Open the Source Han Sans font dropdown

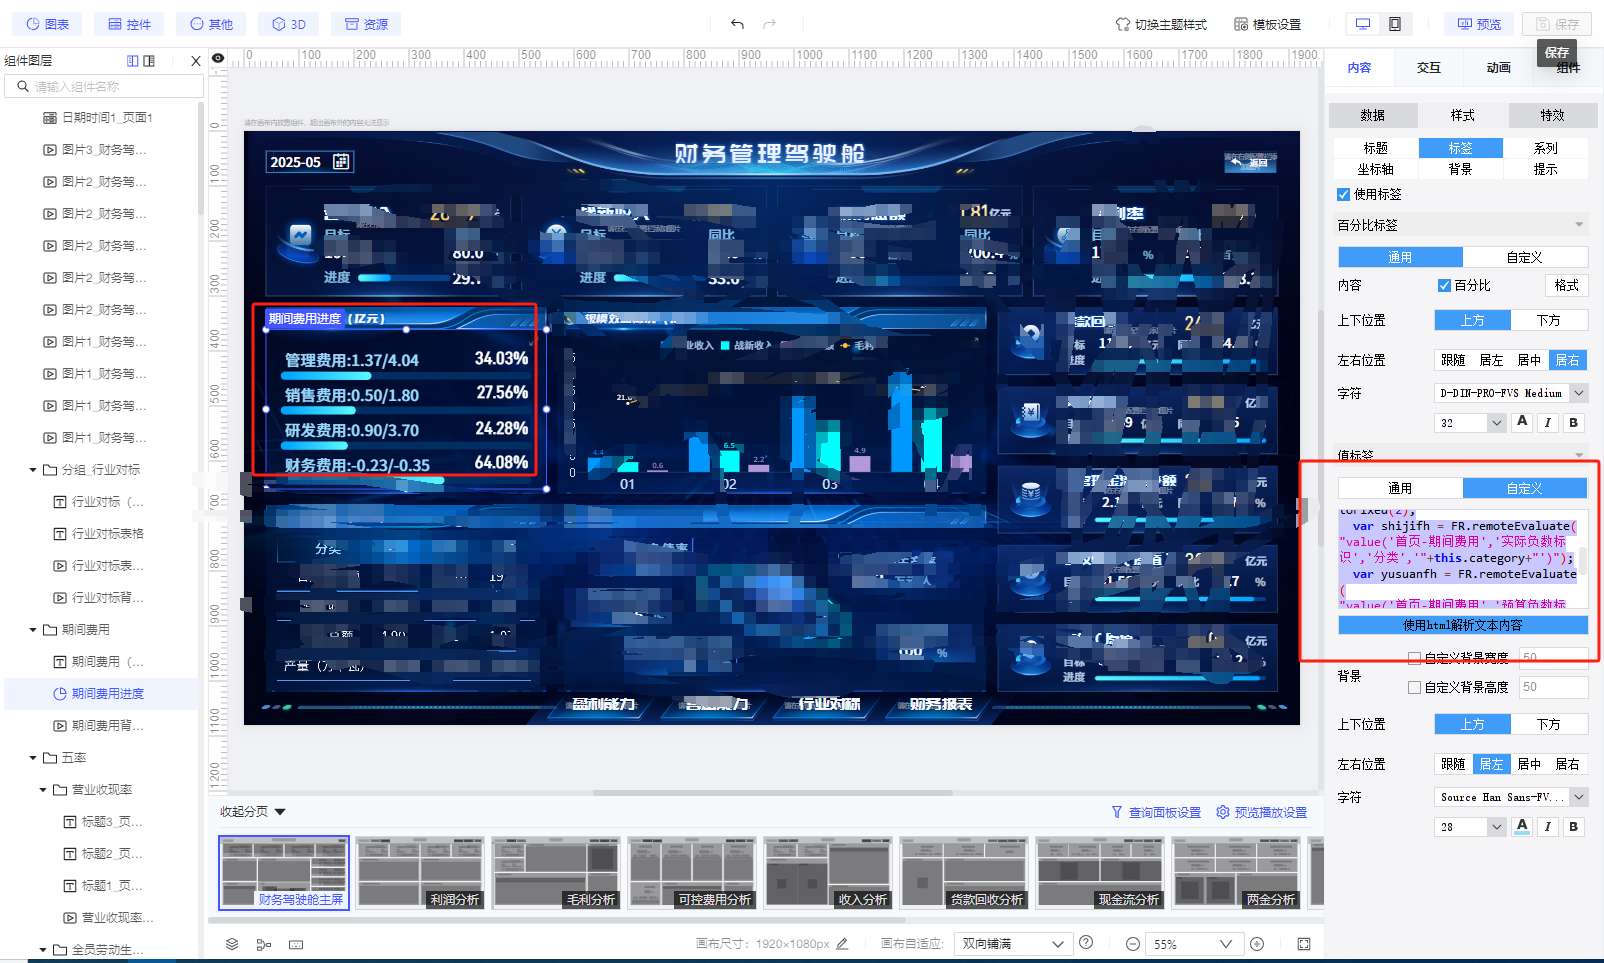click(1511, 797)
